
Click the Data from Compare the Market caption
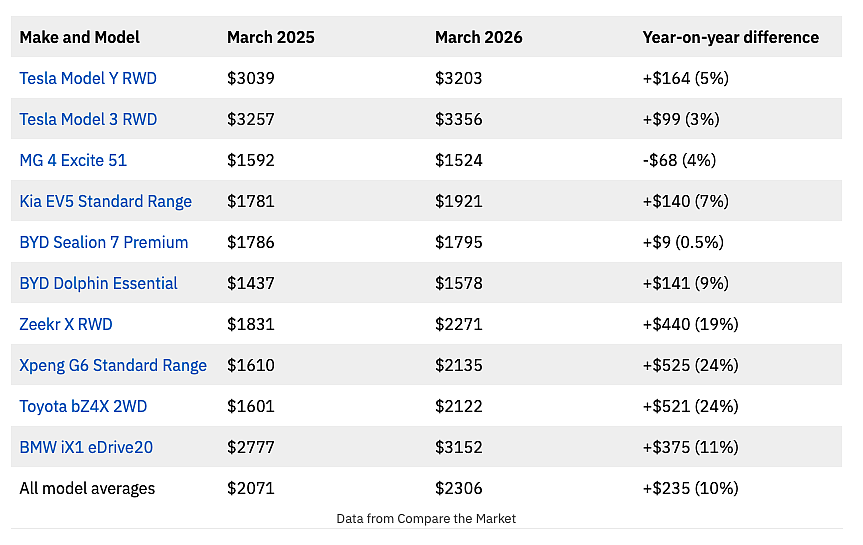tap(426, 519)
